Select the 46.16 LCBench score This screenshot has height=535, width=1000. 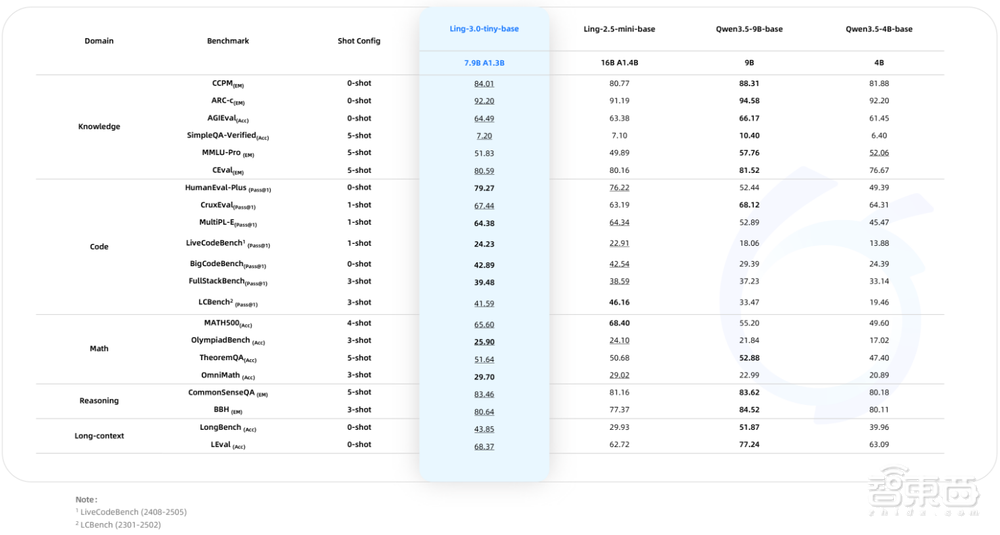(x=619, y=302)
